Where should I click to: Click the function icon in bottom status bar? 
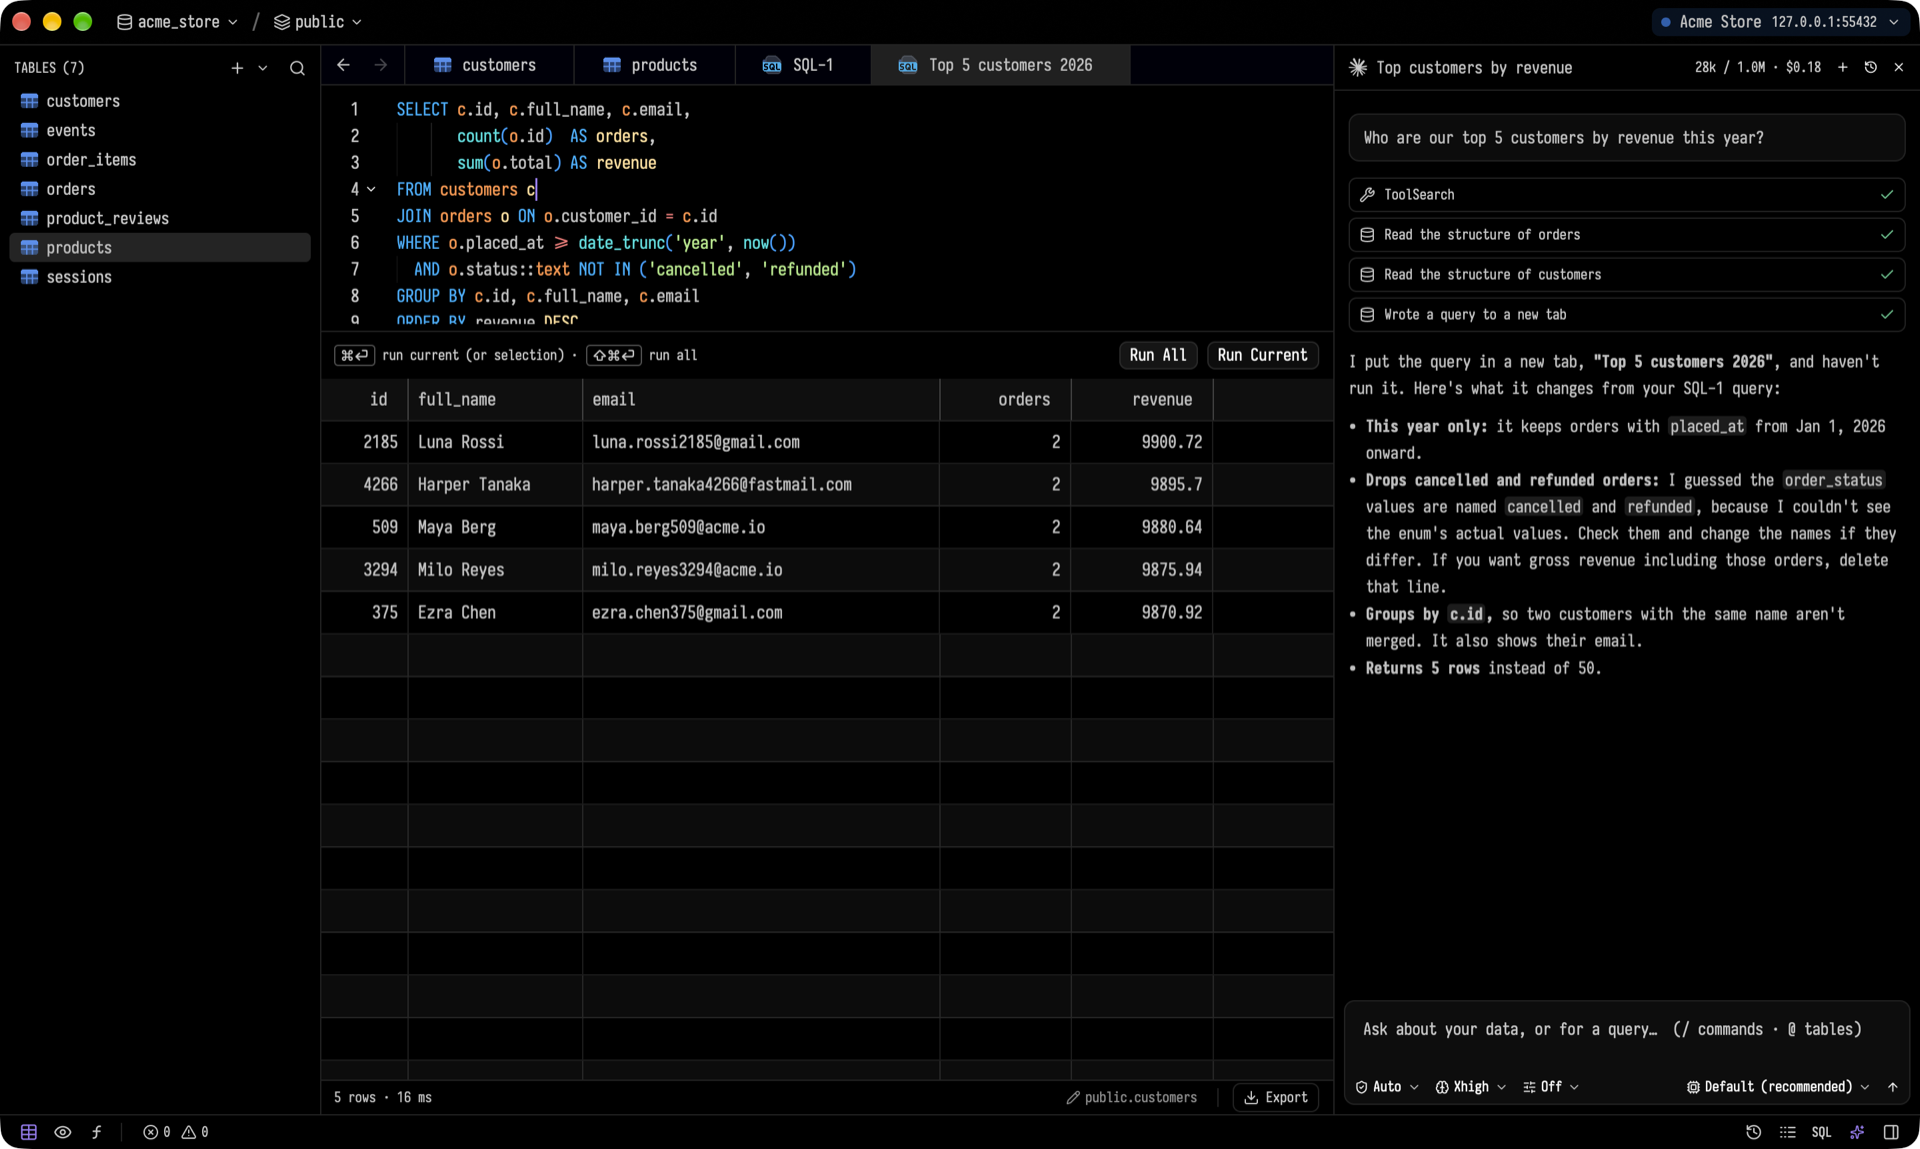tap(96, 1132)
